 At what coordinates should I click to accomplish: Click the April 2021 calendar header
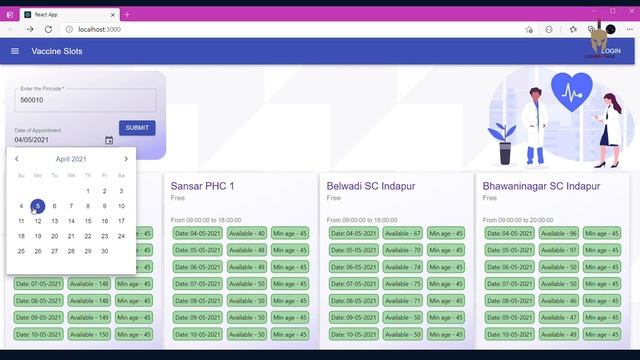pos(71,159)
